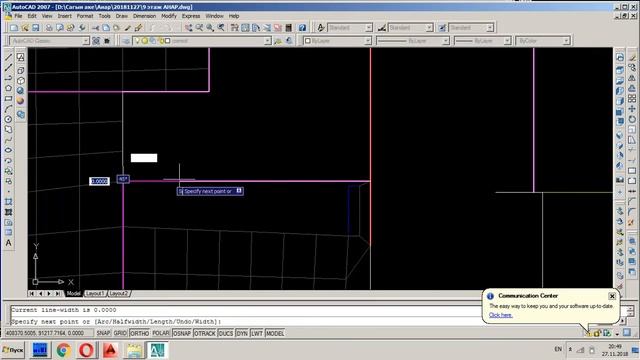
Task: Toggle LWT lineweight display
Action: point(257,333)
